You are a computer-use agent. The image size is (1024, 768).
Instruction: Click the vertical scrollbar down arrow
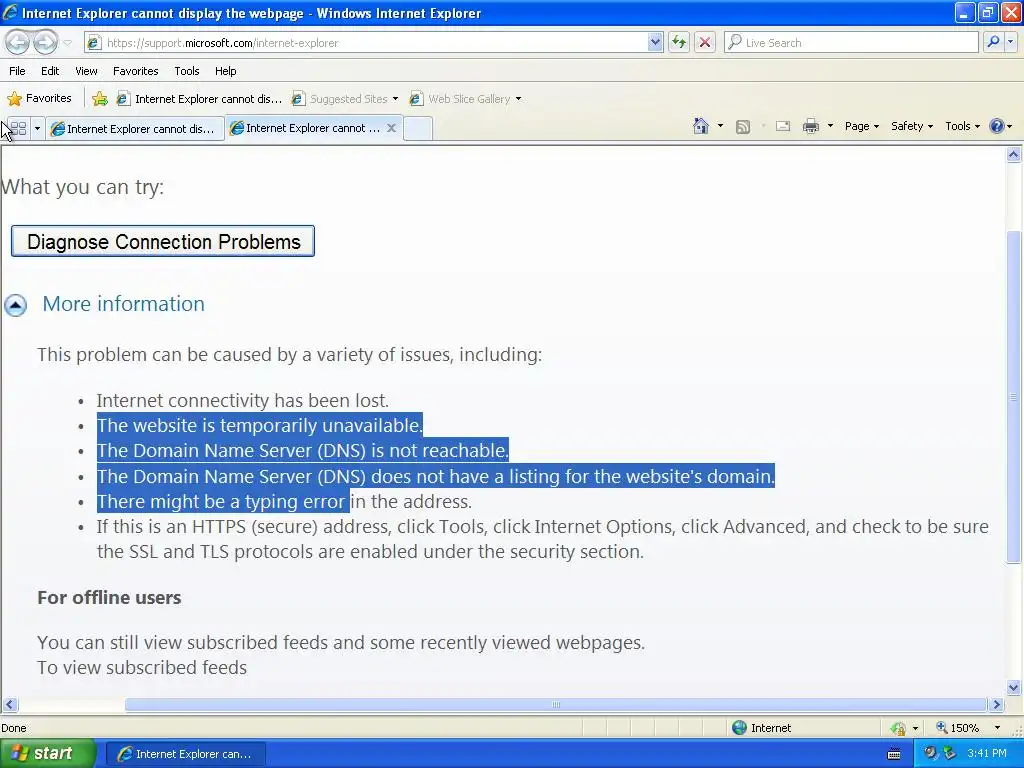pyautogui.click(x=1014, y=687)
